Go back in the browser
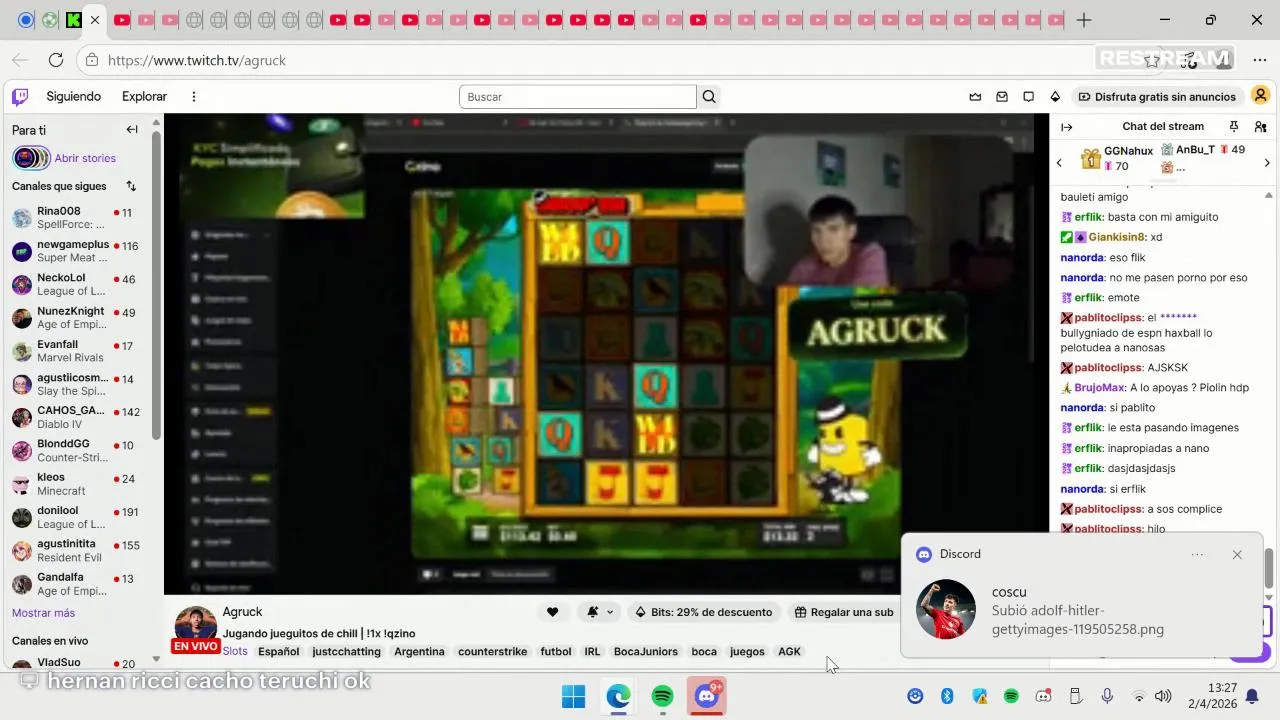The width and height of the screenshot is (1280, 720). coord(20,60)
